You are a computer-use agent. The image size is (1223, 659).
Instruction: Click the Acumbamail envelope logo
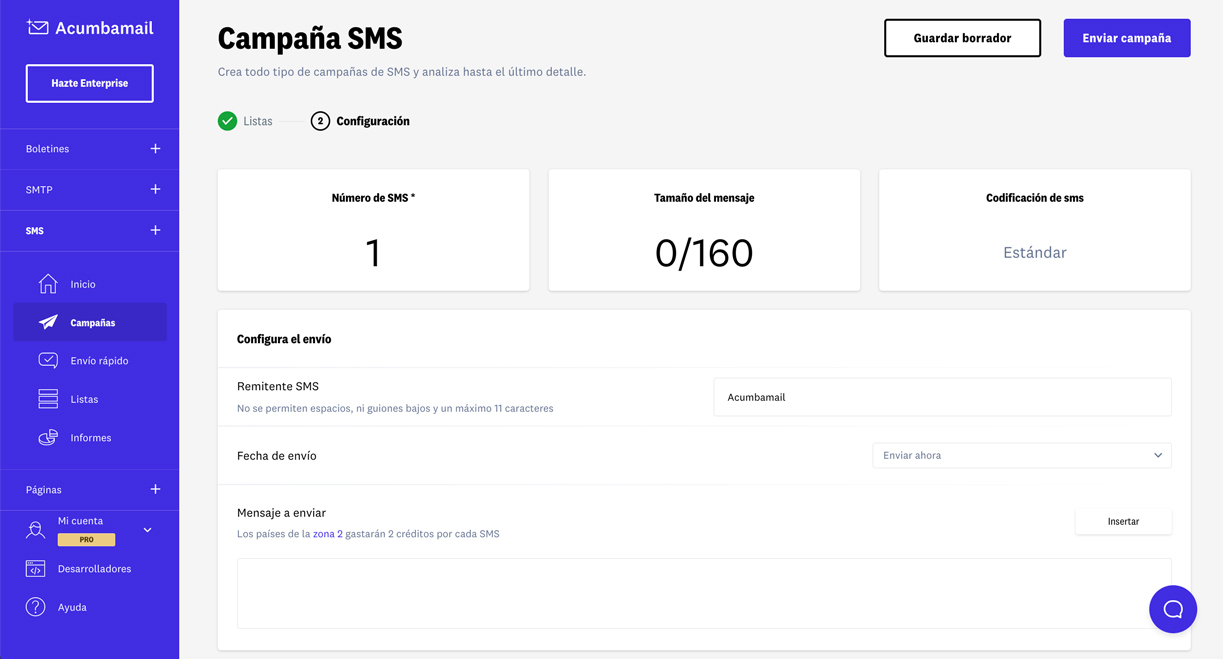(x=38, y=28)
